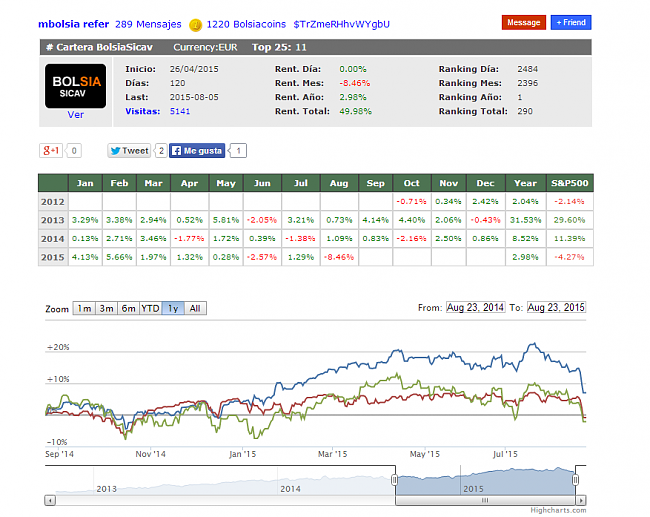650x517 pixels.
Task: Select the 6m zoom range
Action: (128, 308)
